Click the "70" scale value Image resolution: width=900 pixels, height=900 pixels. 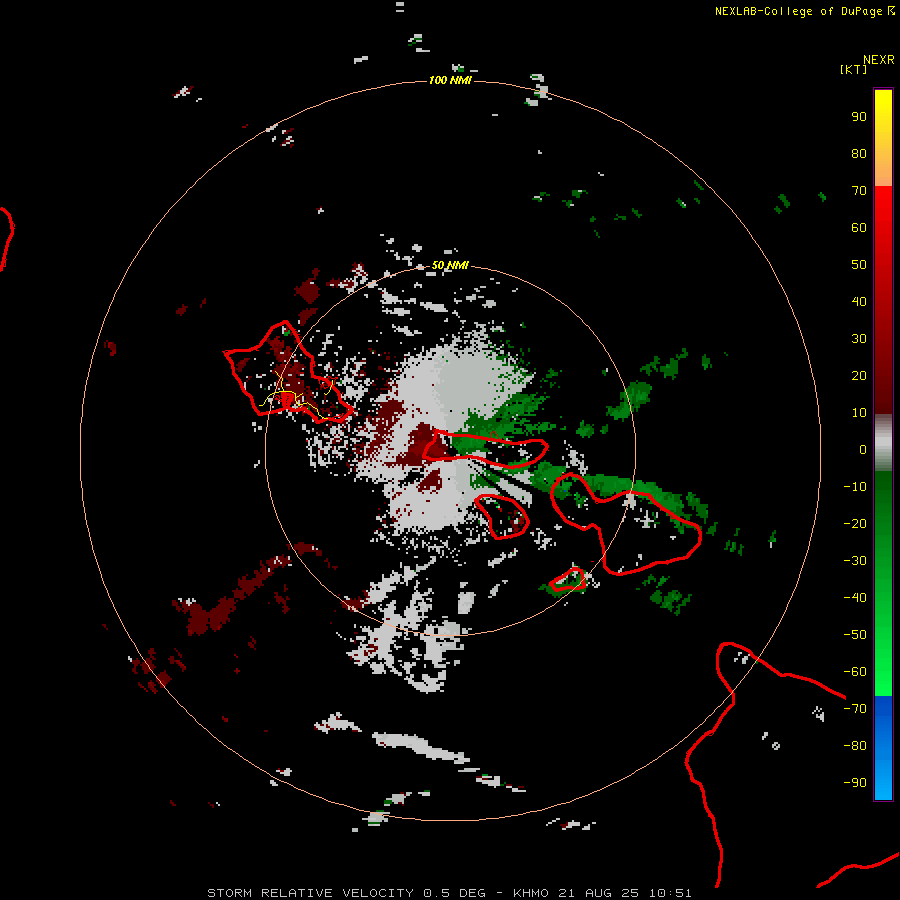pyautogui.click(x=859, y=191)
